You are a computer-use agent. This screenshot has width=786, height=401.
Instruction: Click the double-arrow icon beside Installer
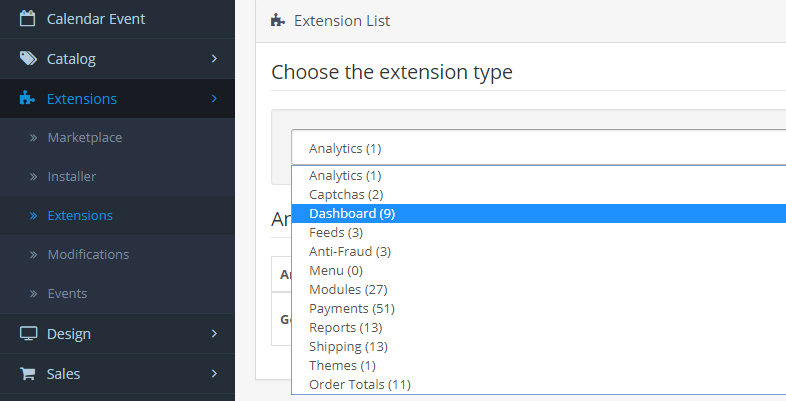pos(33,177)
